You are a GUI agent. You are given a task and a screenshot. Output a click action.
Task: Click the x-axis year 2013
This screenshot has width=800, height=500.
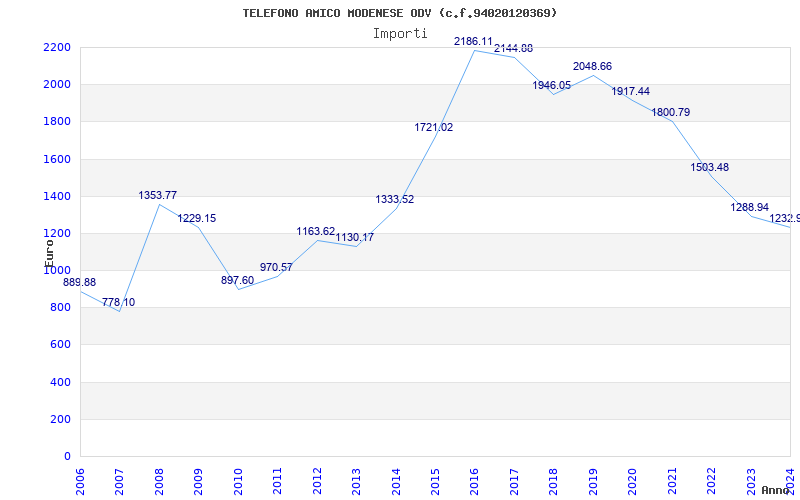[356, 482]
